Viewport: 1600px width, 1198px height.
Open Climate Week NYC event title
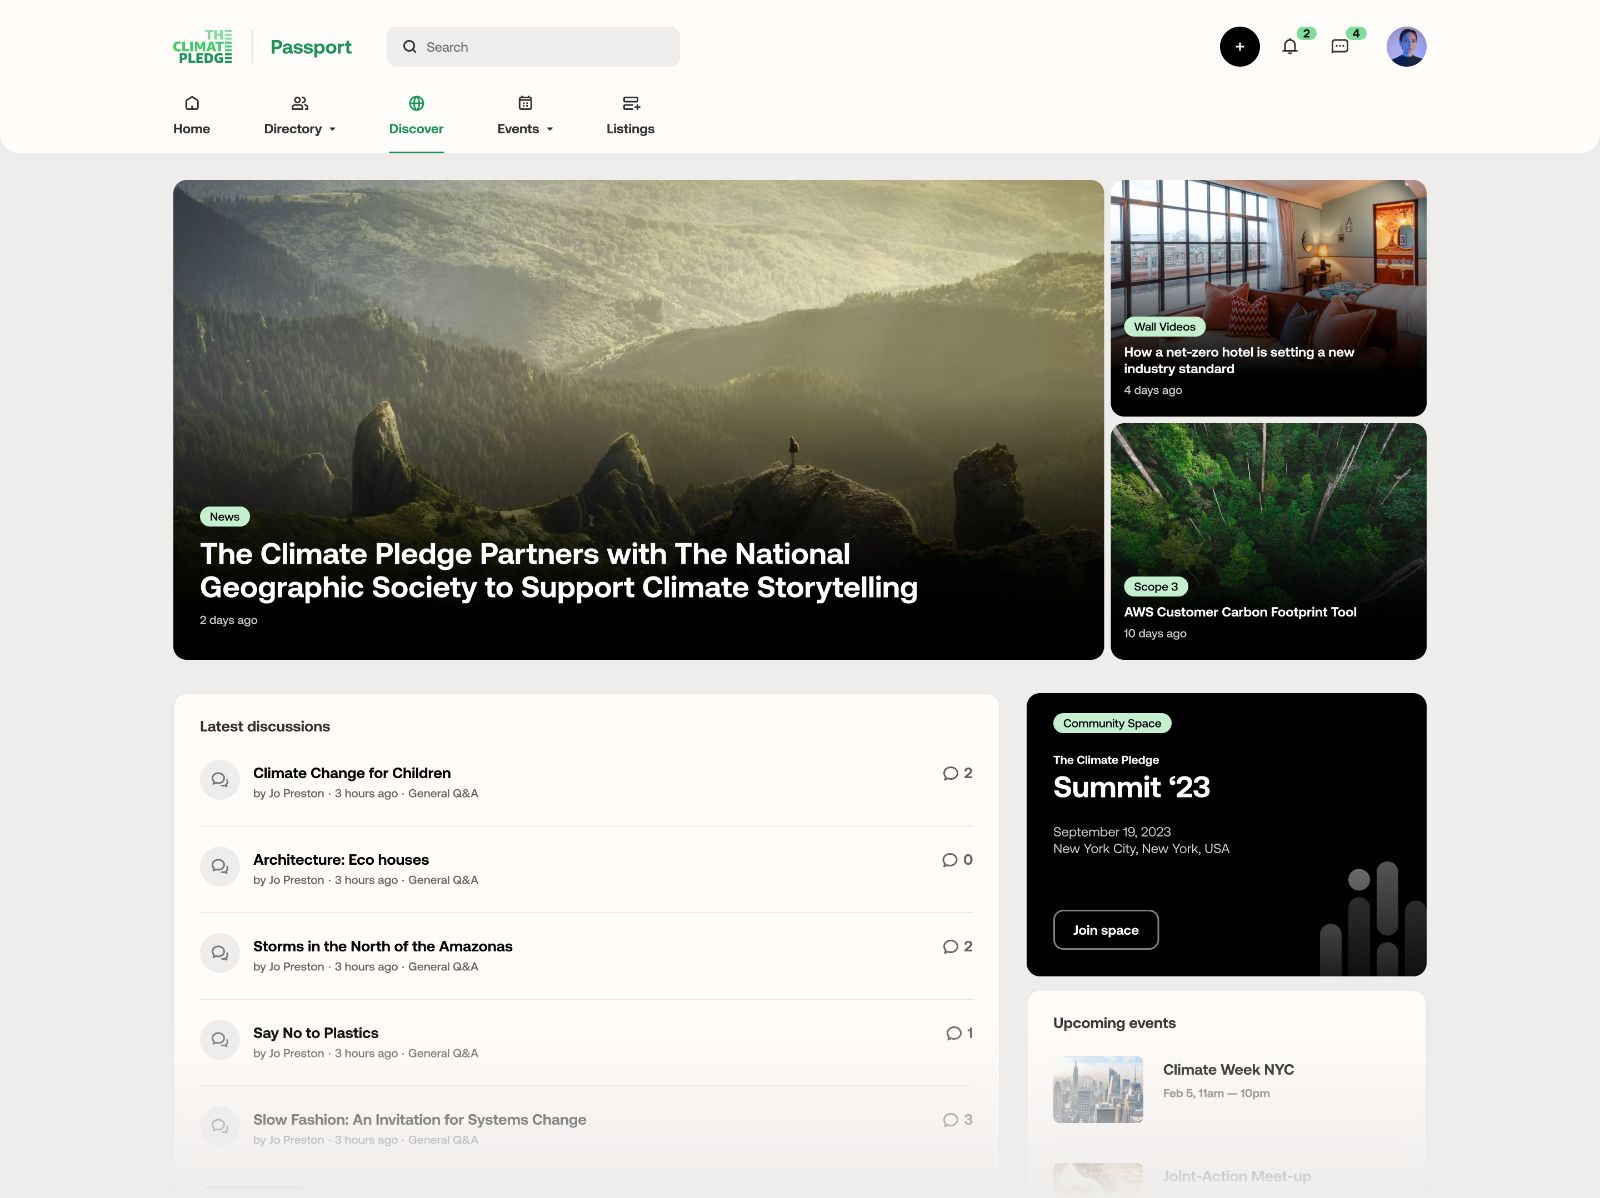1229,1070
